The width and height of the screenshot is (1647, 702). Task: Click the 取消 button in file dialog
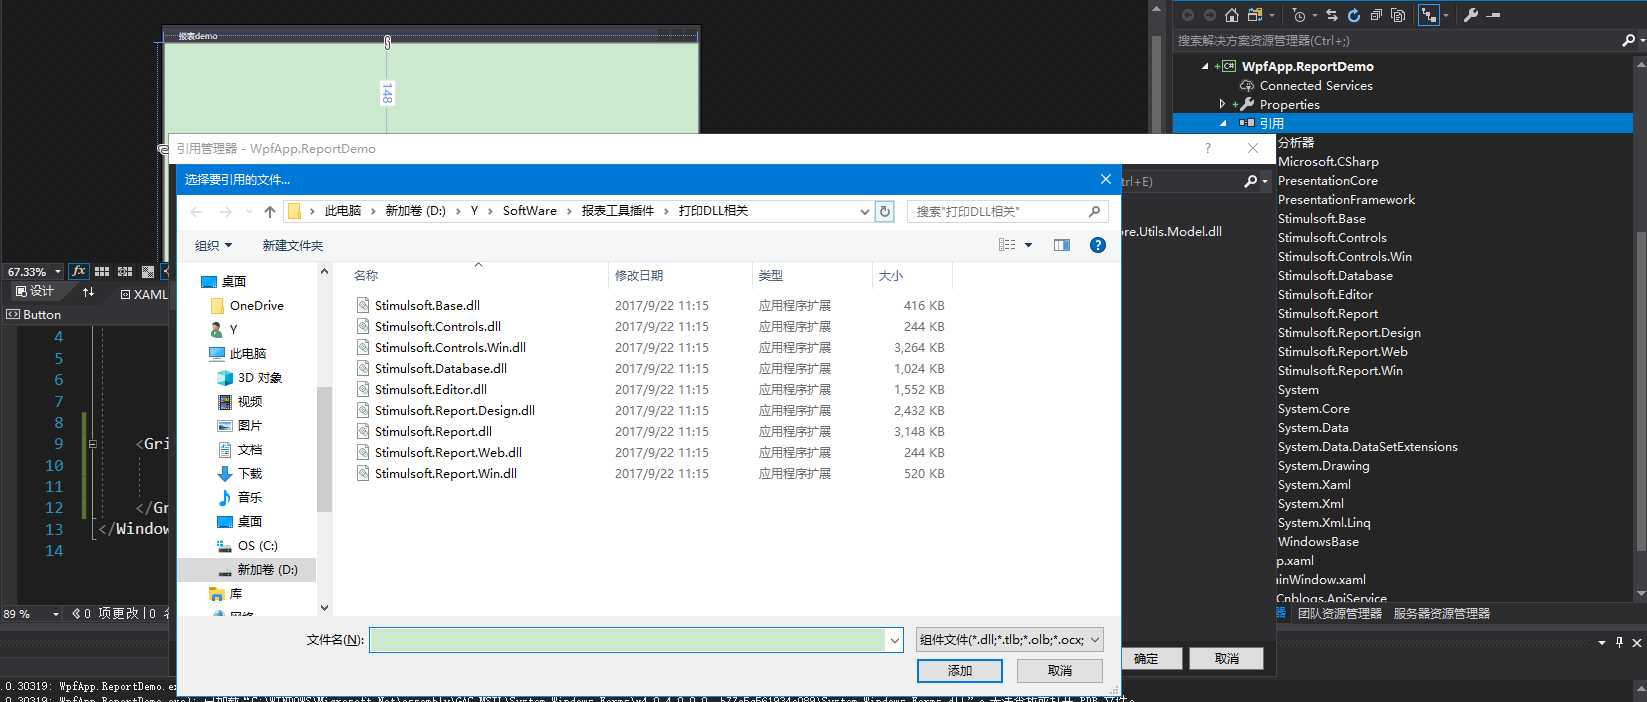[x=1060, y=670]
